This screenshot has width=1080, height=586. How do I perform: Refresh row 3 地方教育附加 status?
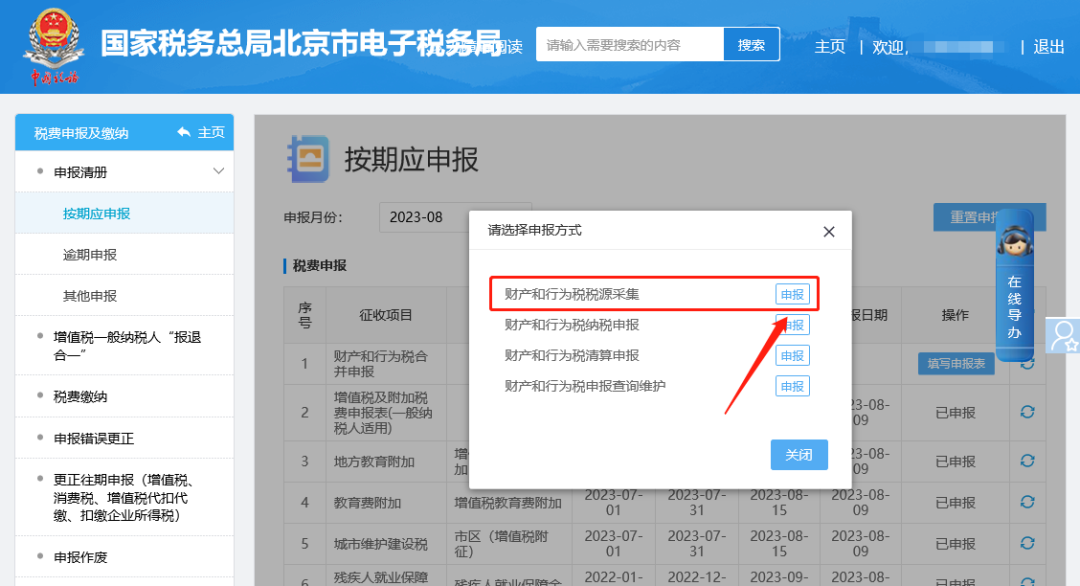click(x=1027, y=461)
